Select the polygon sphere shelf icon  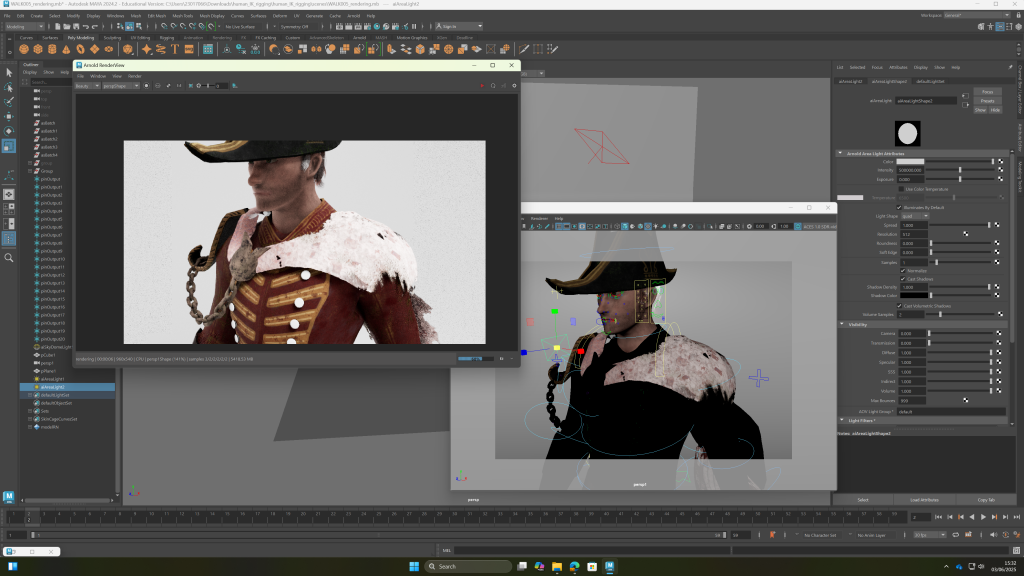click(x=24, y=49)
